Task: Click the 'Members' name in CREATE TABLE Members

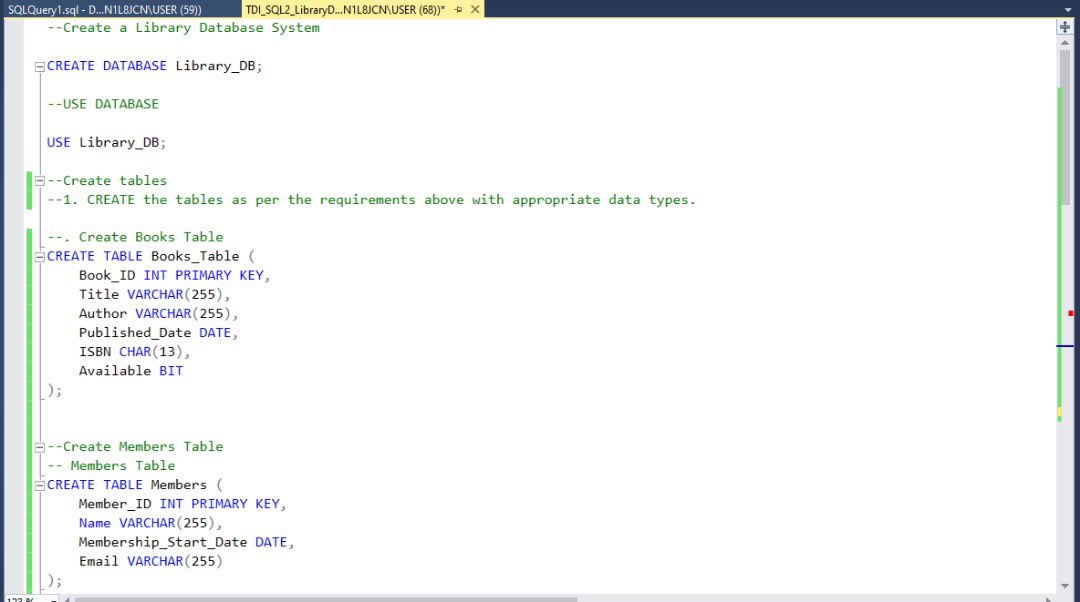Action: click(x=178, y=485)
